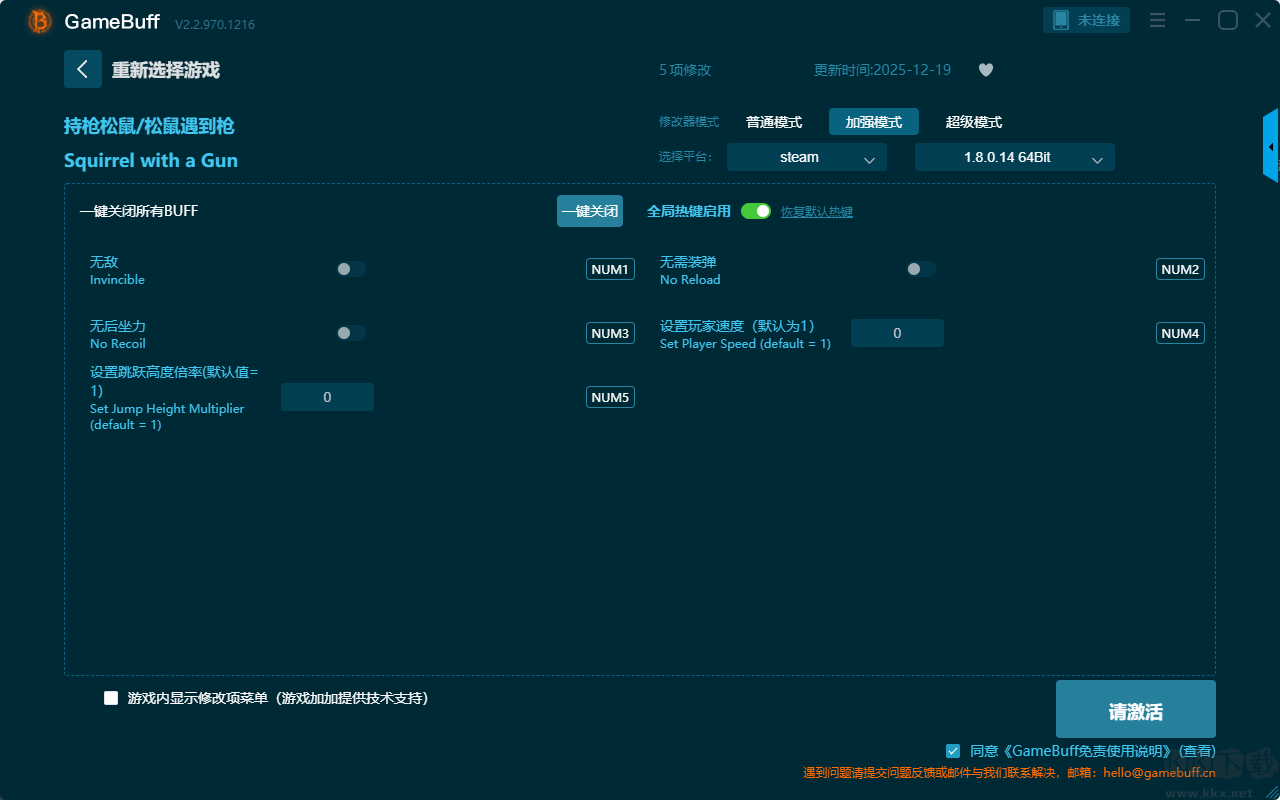Click the phone connection icon
This screenshot has height=800, width=1280.
click(1061, 20)
